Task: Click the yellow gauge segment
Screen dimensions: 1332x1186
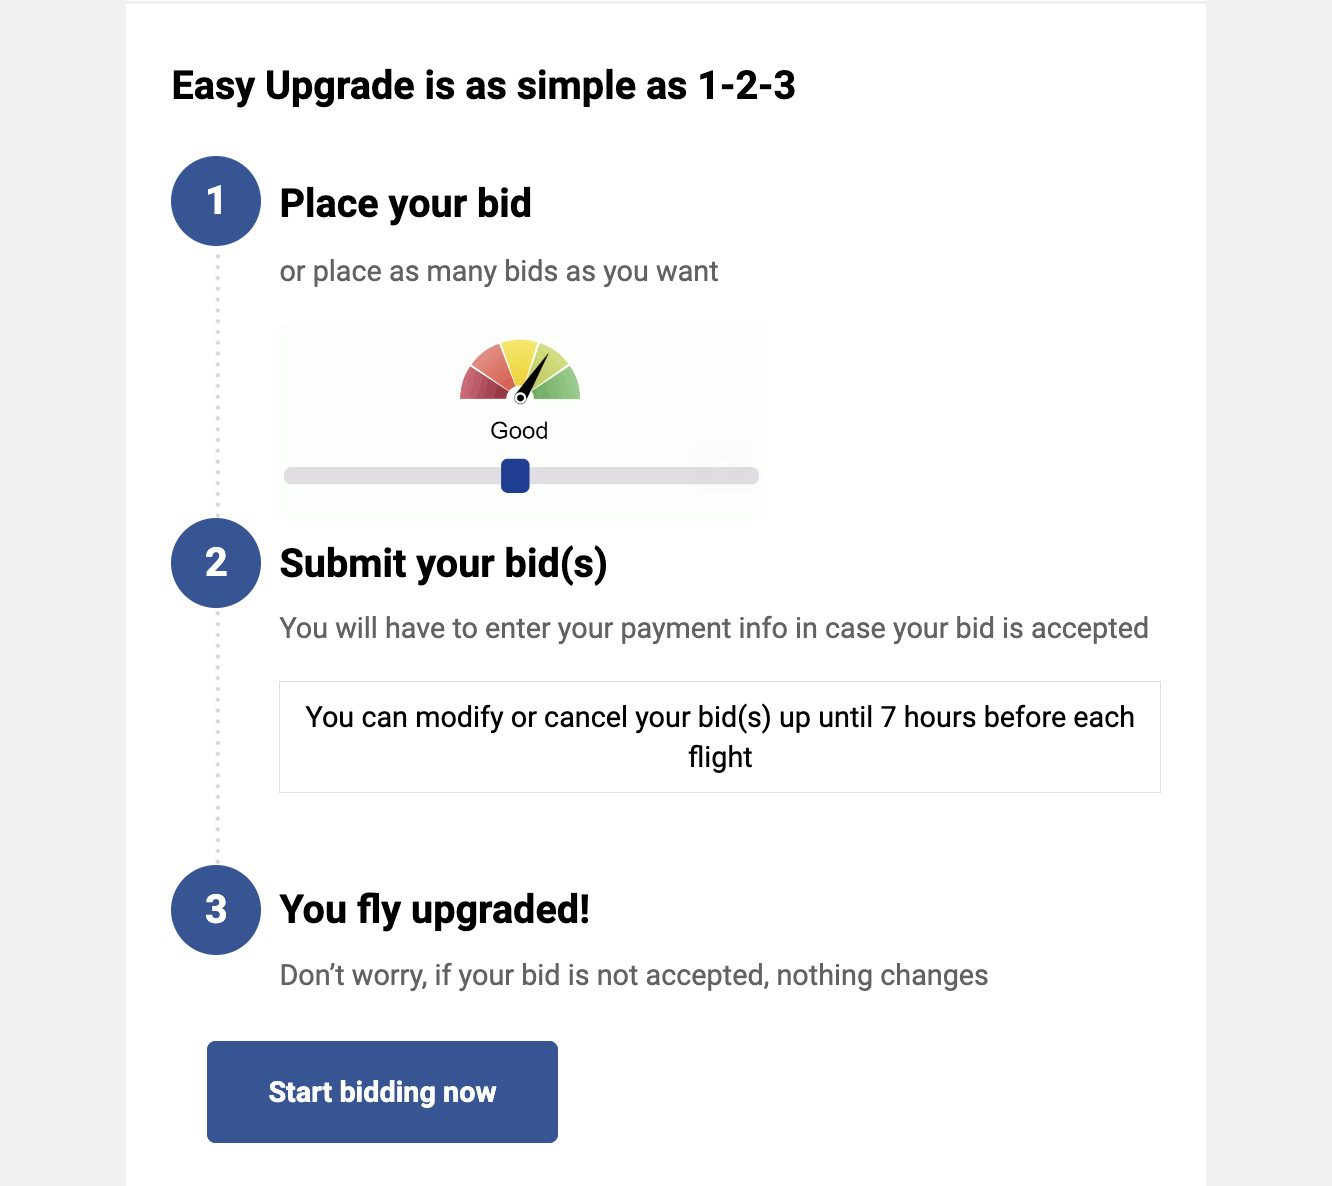Action: tap(519, 354)
